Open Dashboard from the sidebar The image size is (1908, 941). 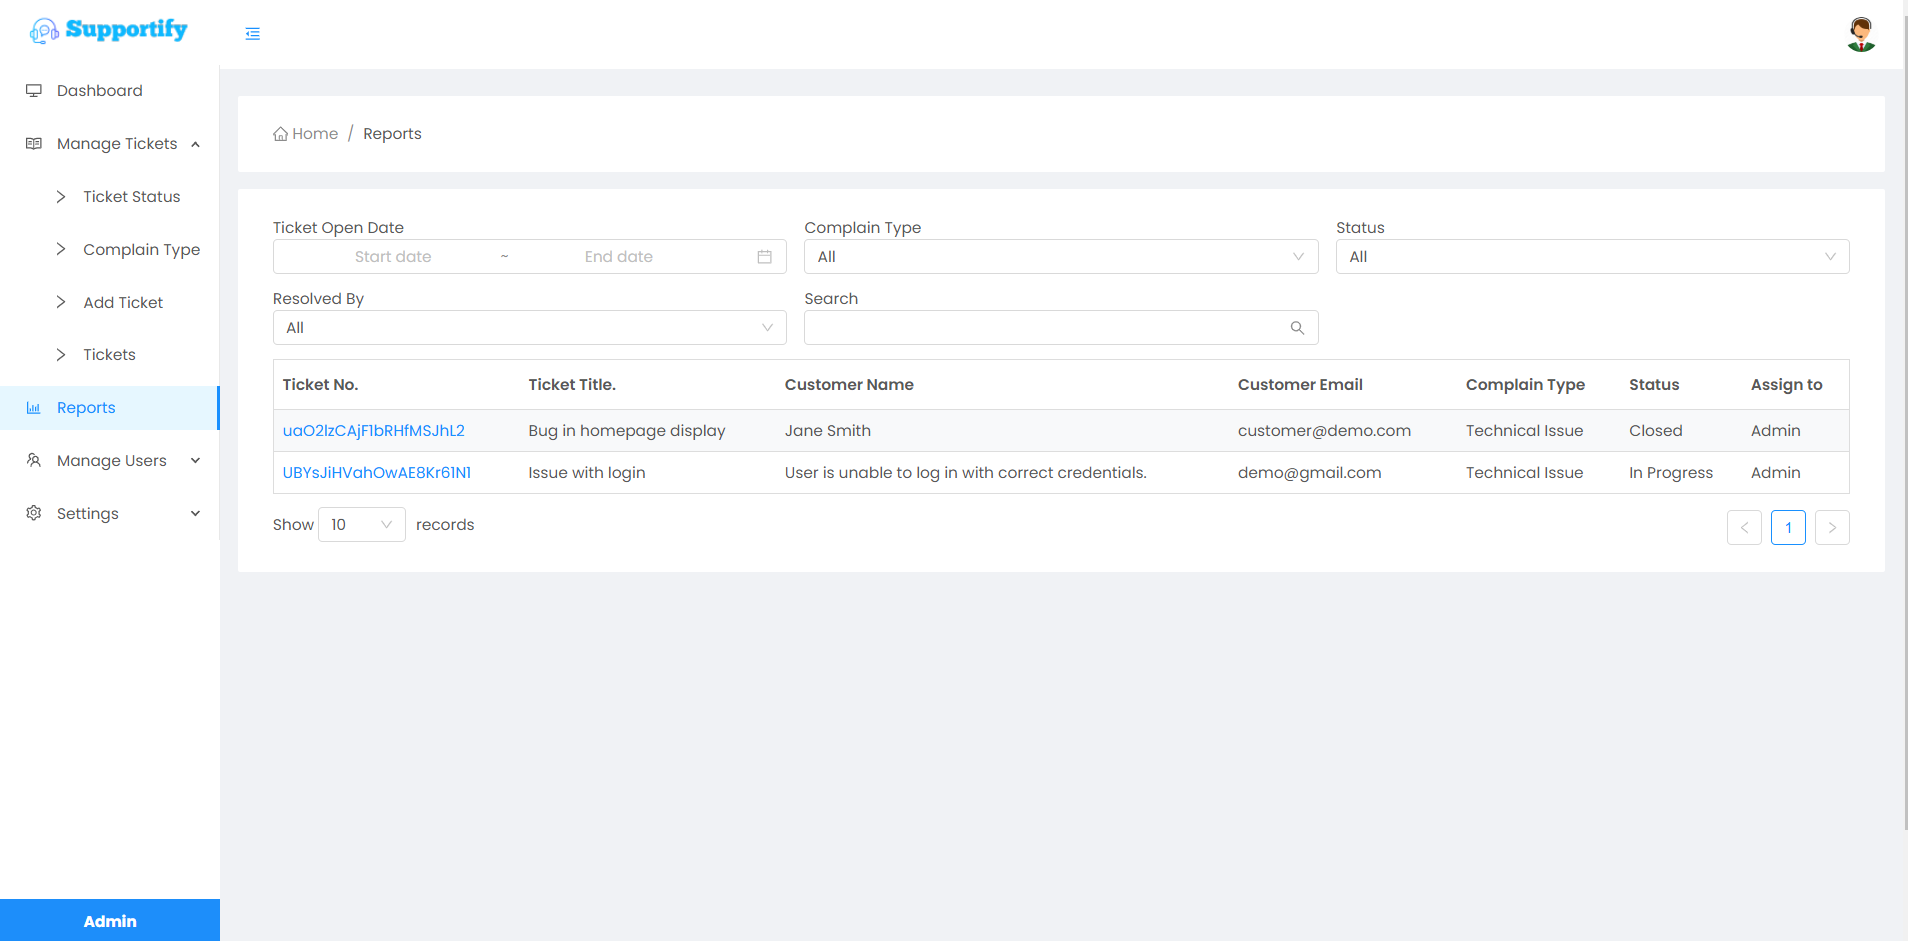[x=99, y=91]
